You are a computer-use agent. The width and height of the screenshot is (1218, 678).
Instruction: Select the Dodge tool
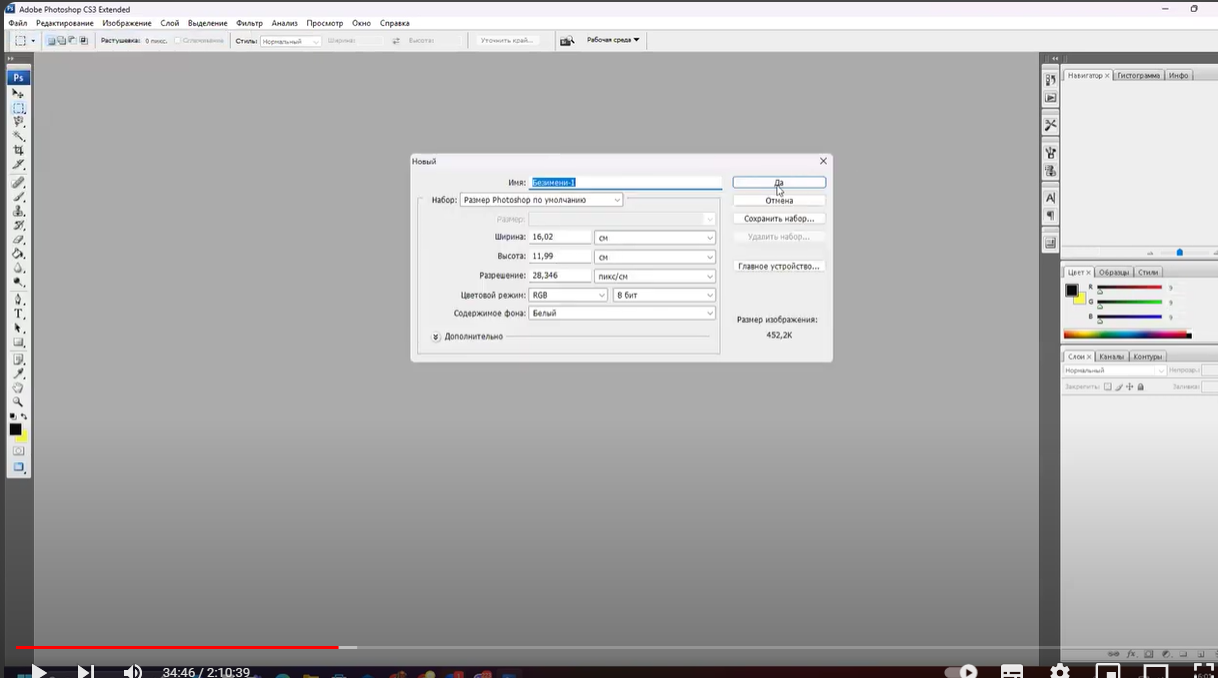[x=18, y=282]
